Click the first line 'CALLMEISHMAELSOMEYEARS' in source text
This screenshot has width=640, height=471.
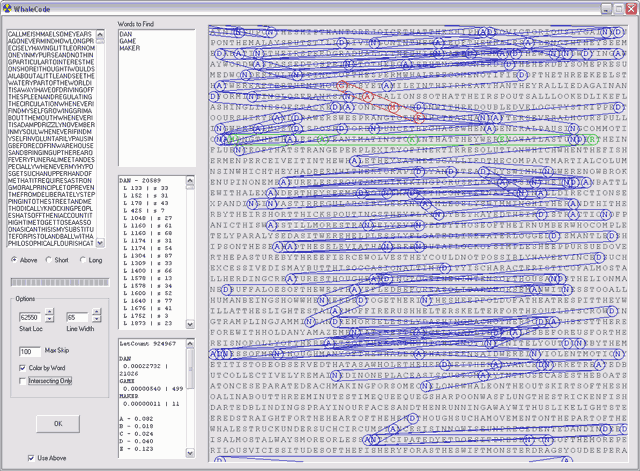(50, 34)
